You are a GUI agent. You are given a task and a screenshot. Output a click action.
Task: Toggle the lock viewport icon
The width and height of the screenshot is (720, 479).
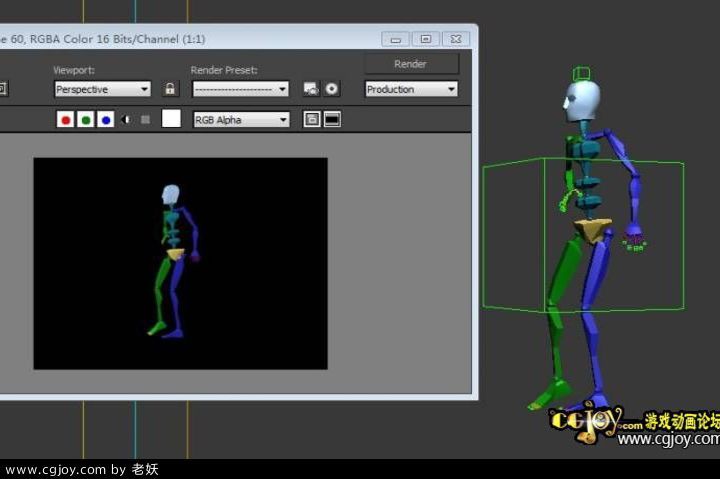coord(170,89)
